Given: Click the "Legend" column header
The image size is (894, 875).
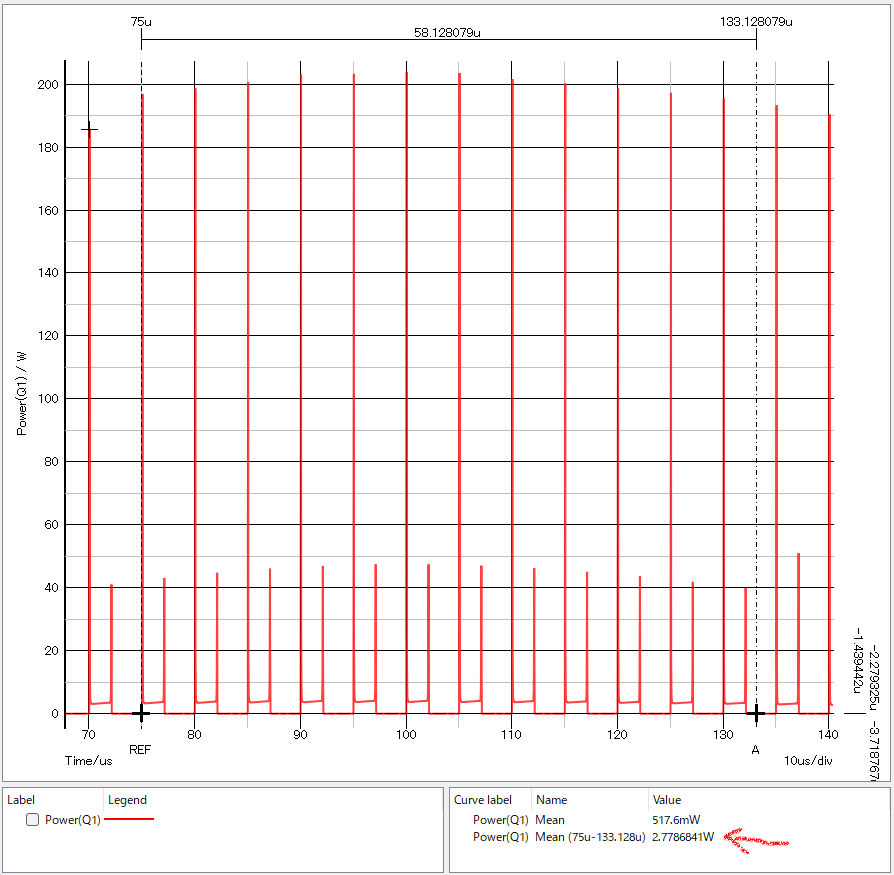Looking at the screenshot, I should [x=127, y=800].
